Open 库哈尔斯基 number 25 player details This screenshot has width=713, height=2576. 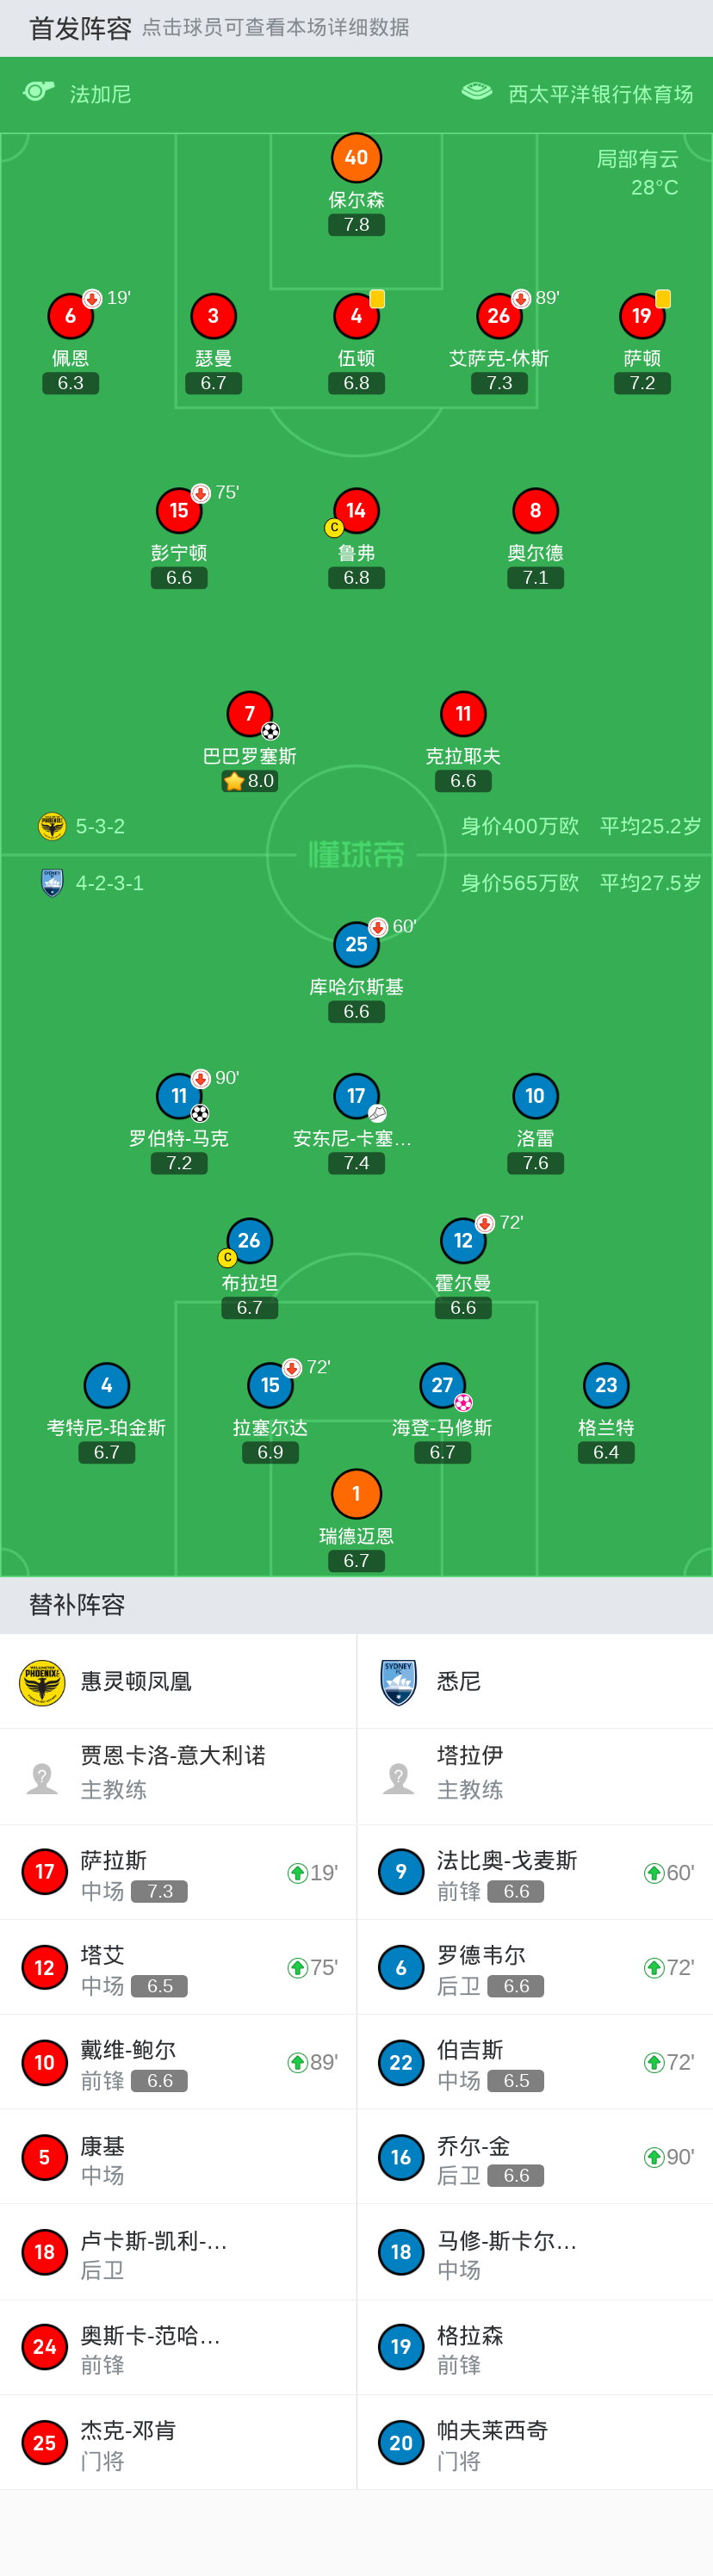tap(356, 944)
